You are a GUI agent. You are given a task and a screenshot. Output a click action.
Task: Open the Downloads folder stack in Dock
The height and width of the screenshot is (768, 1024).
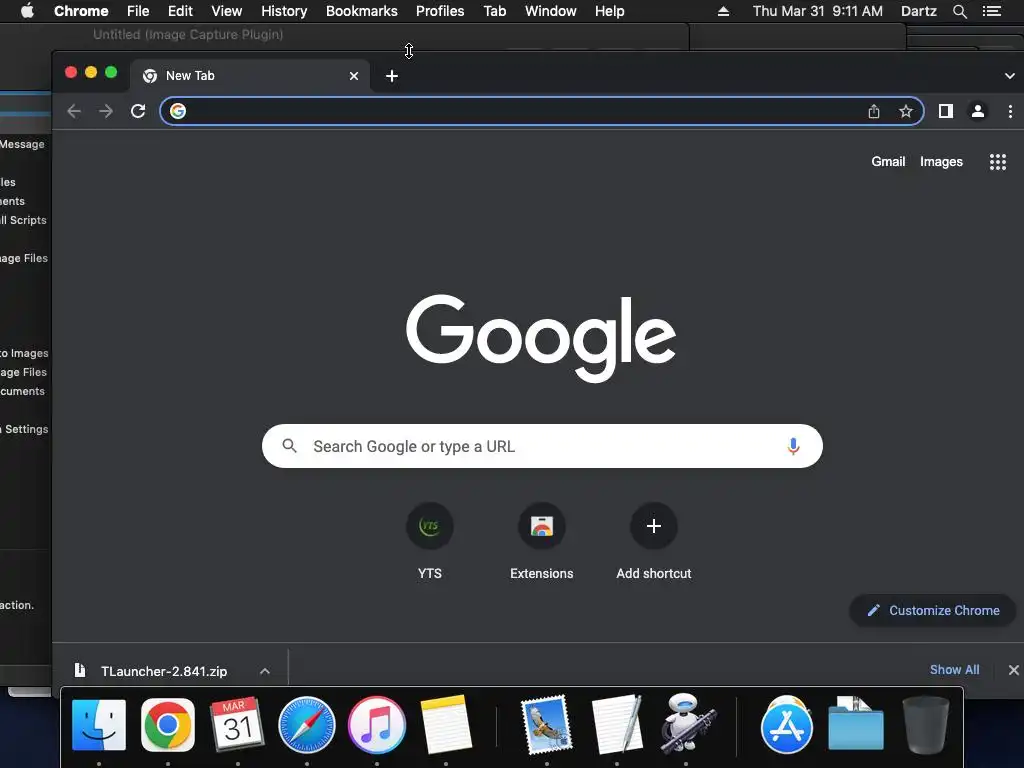pos(856,725)
